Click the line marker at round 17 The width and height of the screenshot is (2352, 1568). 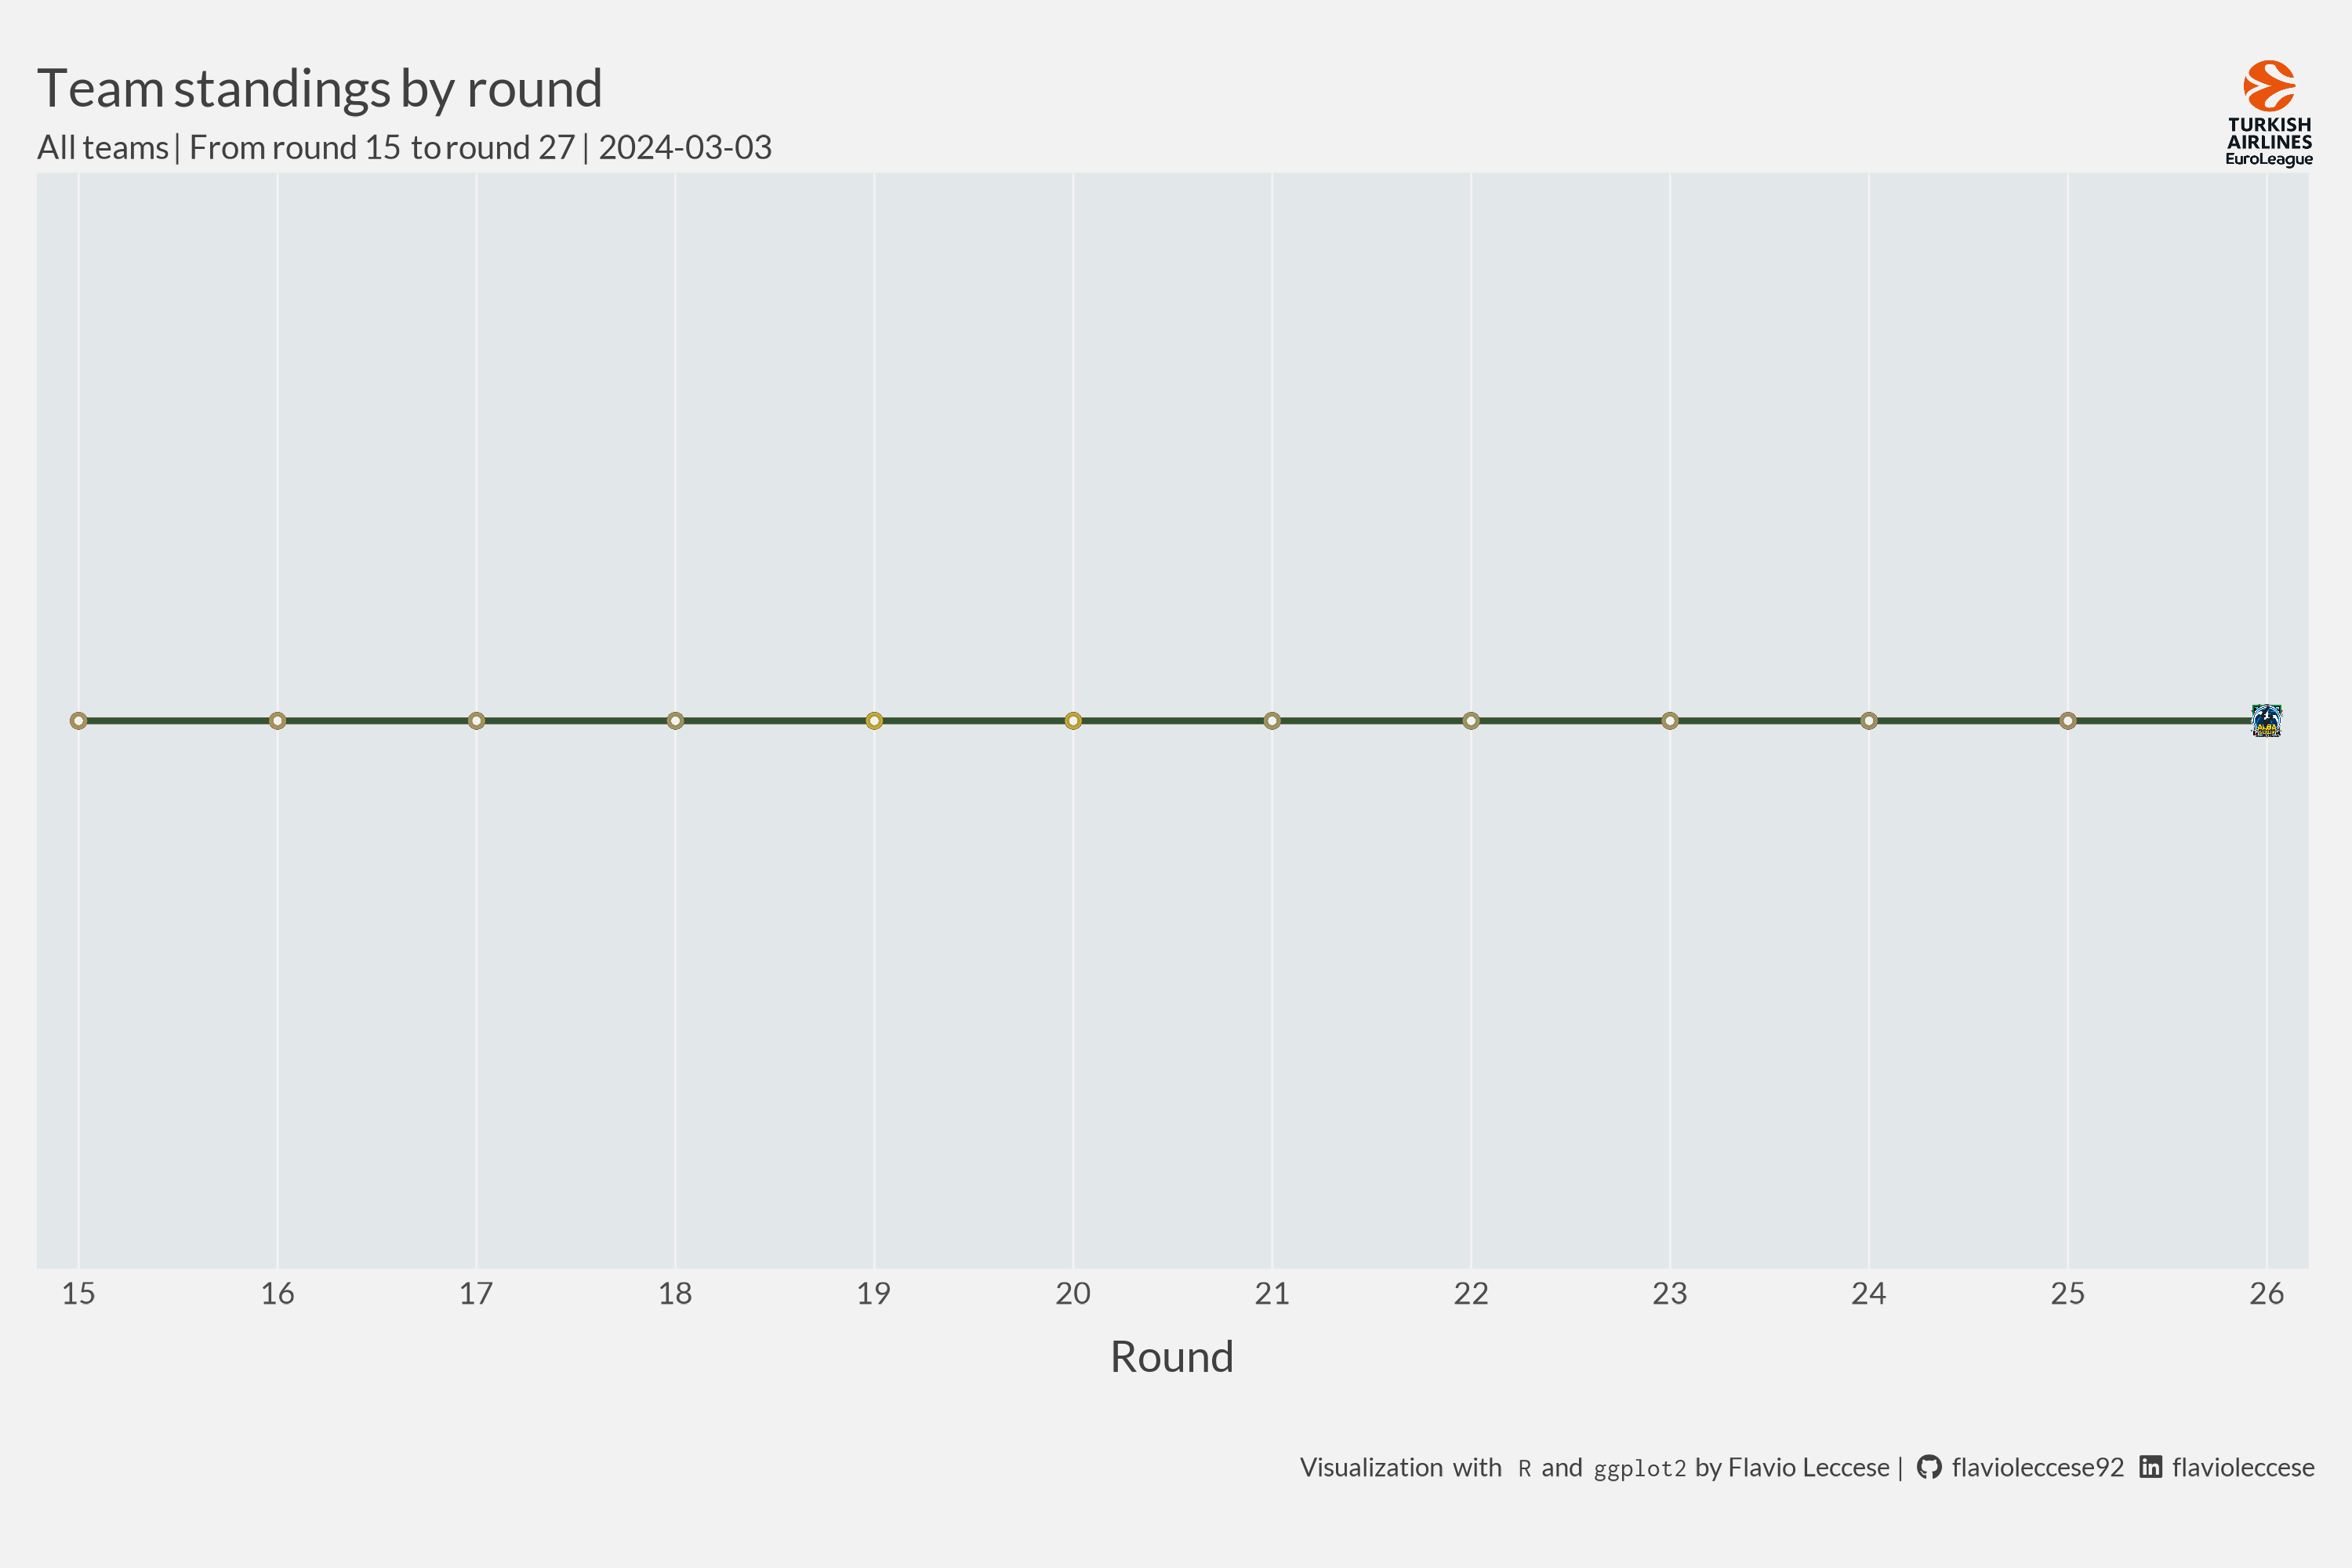[477, 721]
